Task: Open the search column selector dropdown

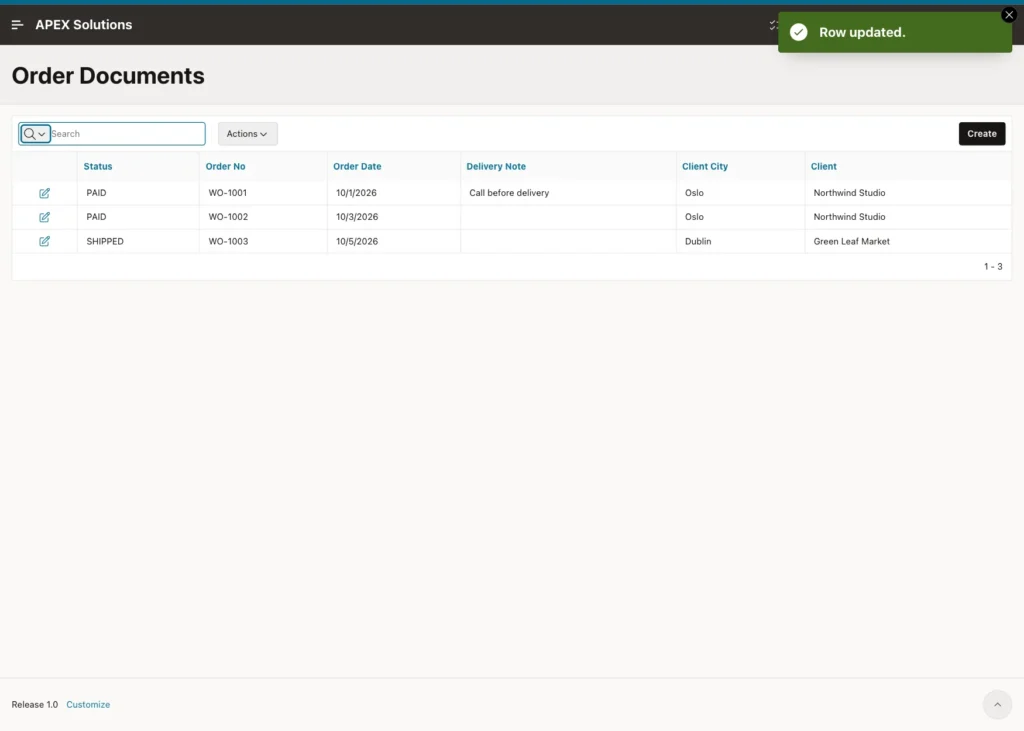Action: pyautogui.click(x=35, y=134)
